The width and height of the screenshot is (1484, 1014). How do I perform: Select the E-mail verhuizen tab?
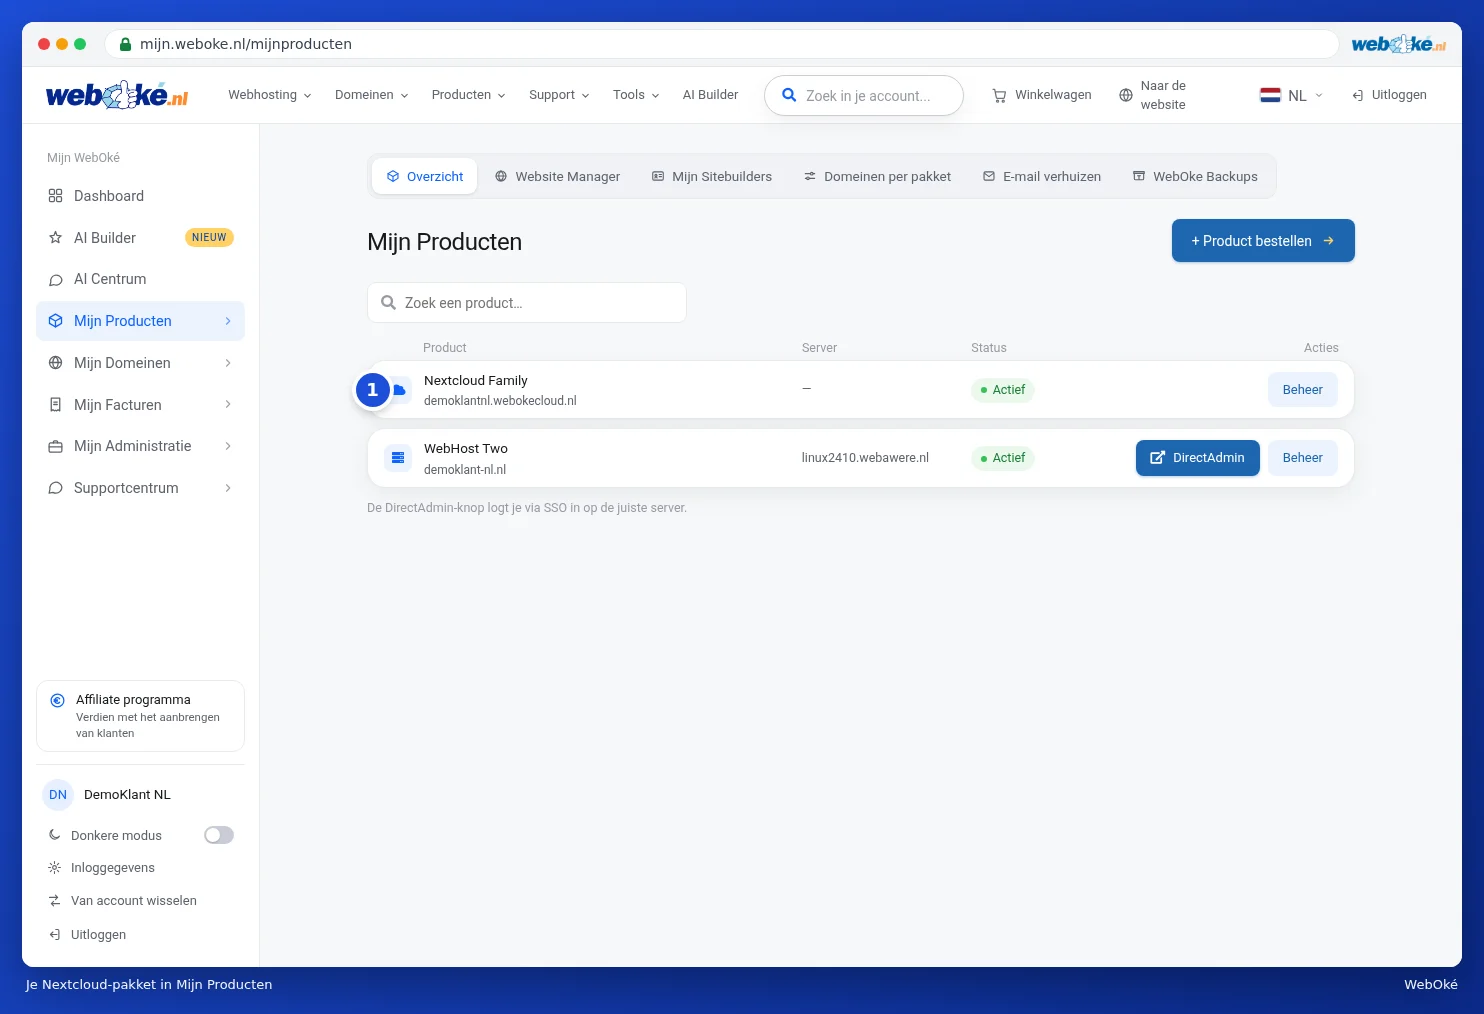coord(1042,177)
